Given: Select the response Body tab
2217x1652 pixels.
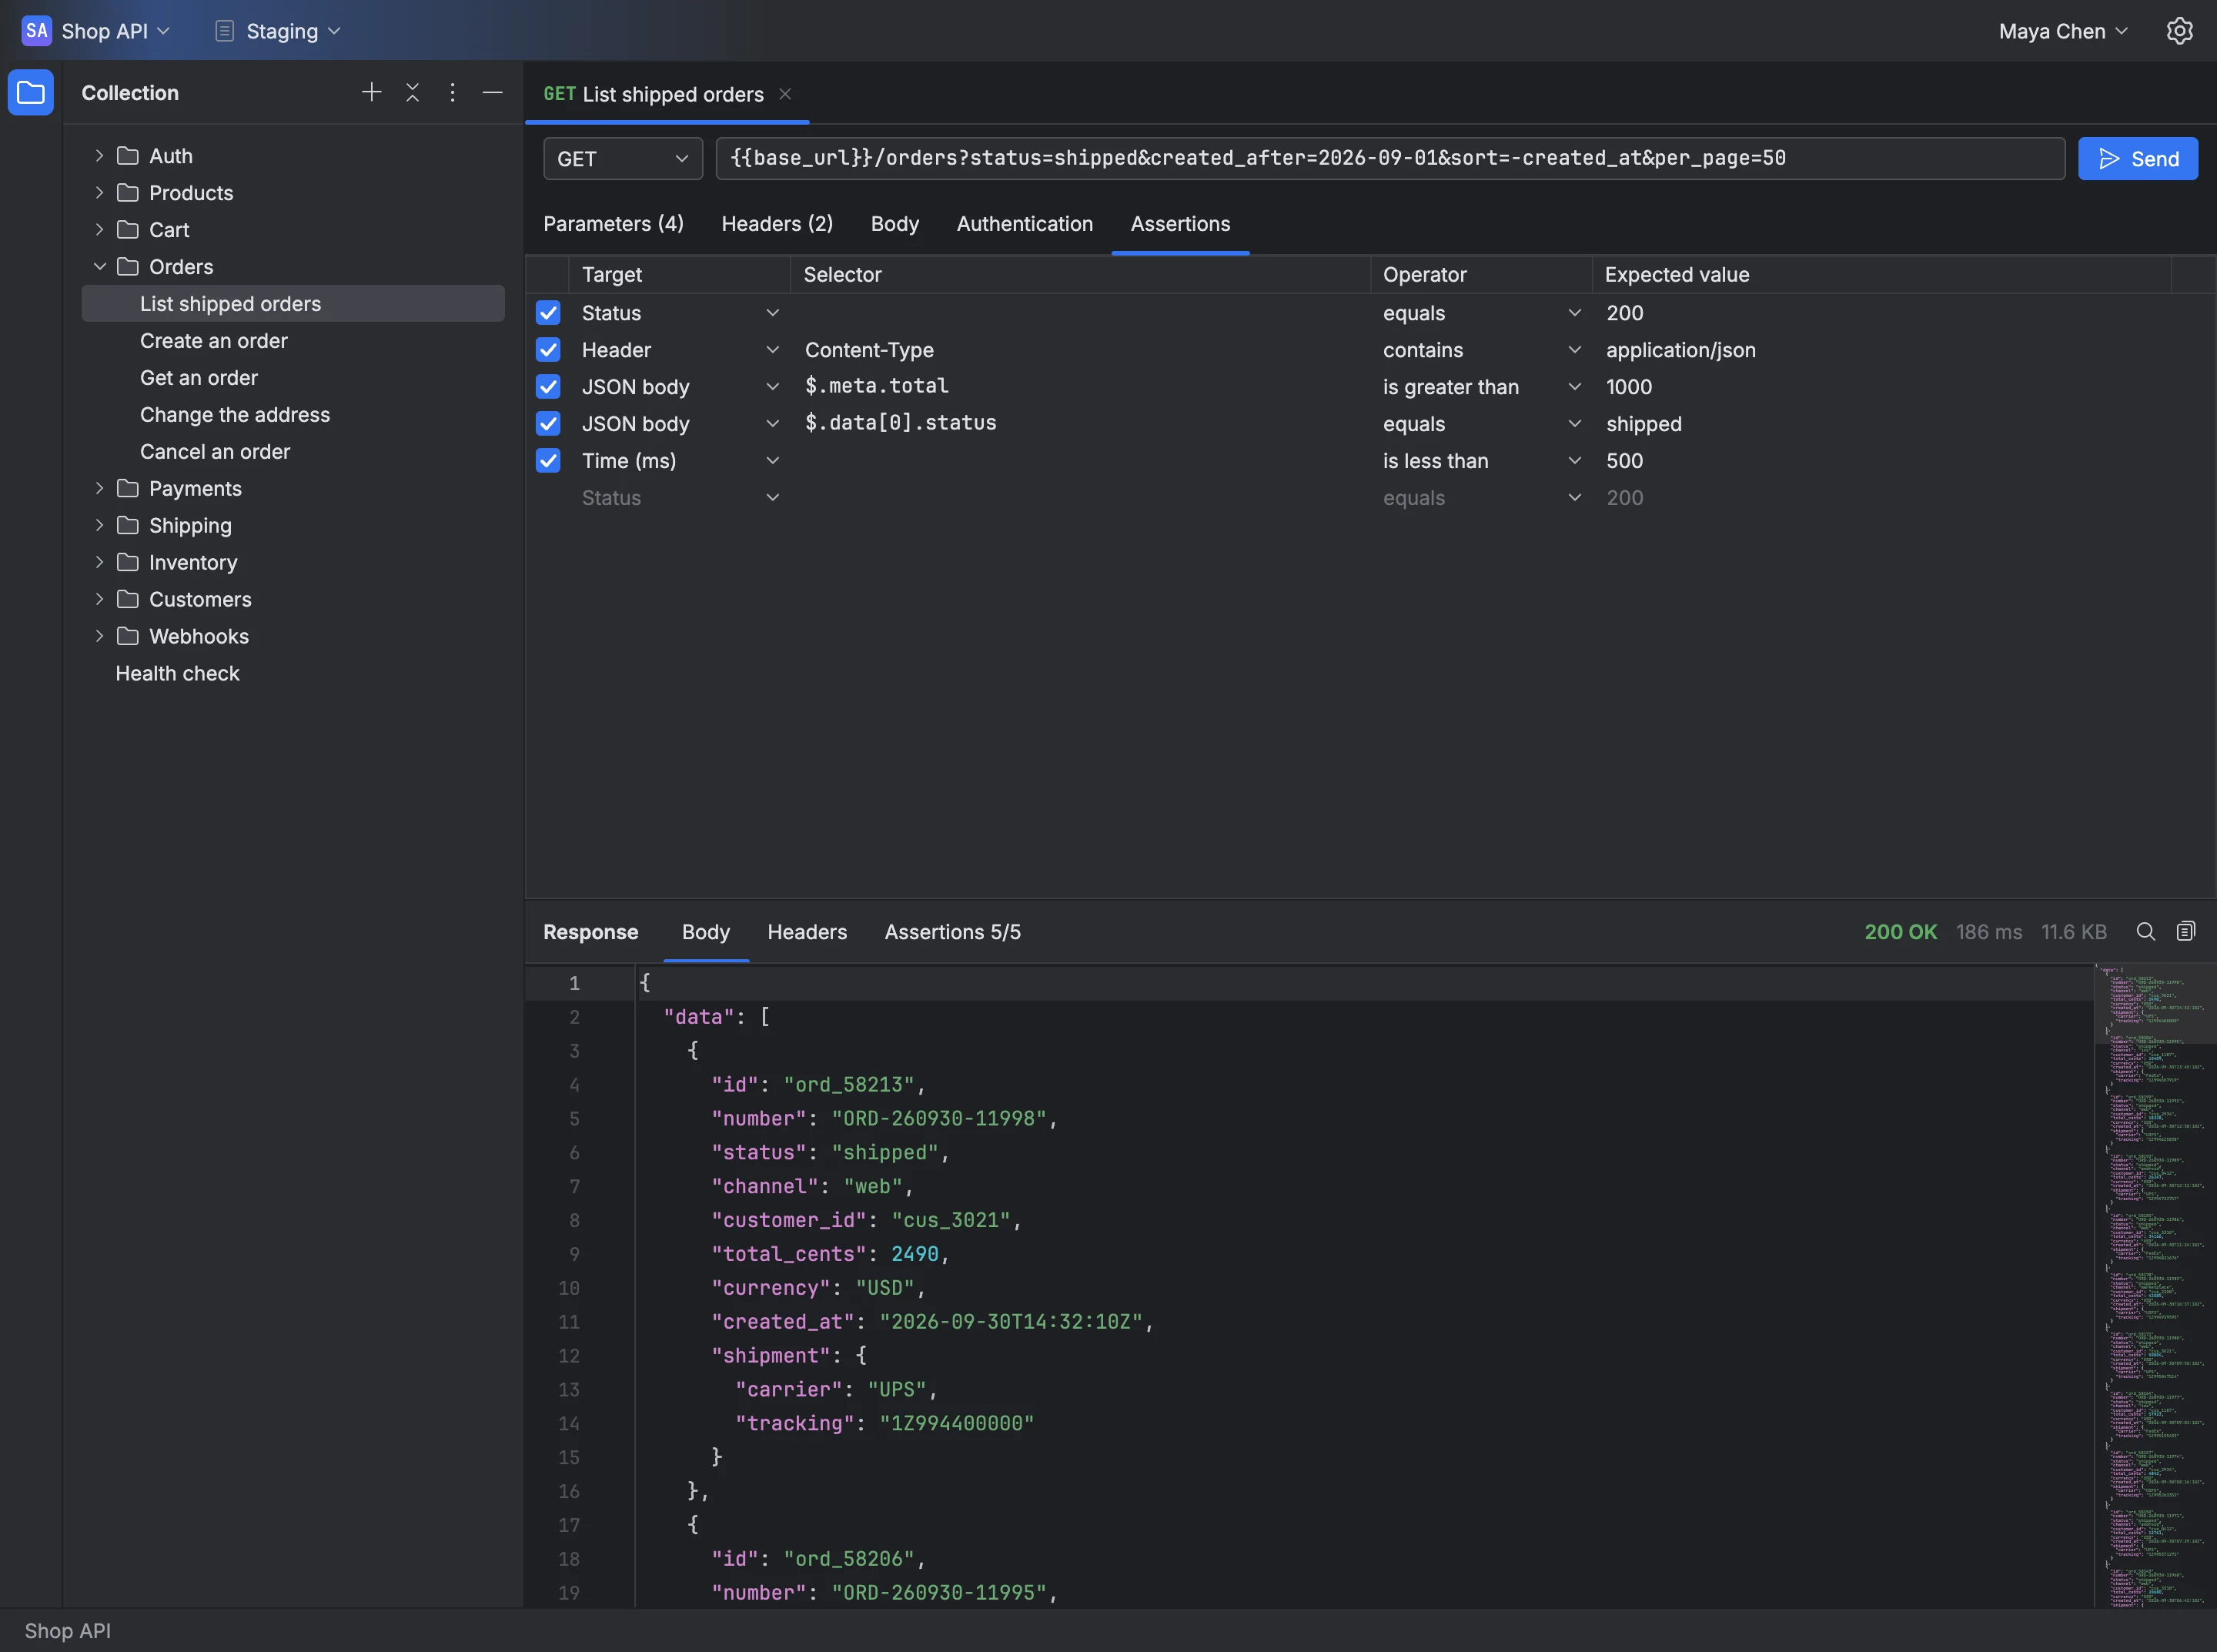Looking at the screenshot, I should pyautogui.click(x=705, y=932).
